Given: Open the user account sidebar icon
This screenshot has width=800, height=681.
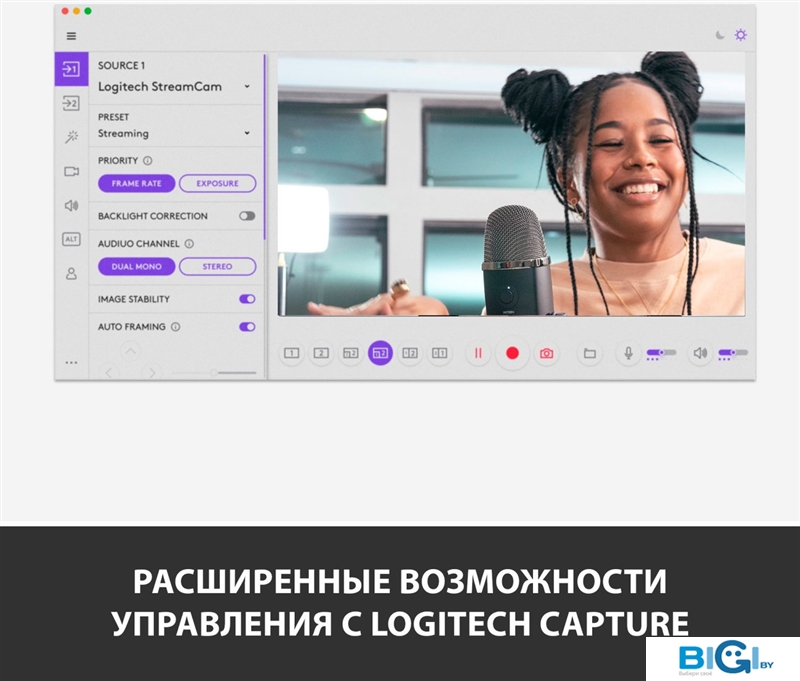Looking at the screenshot, I should tap(71, 273).
